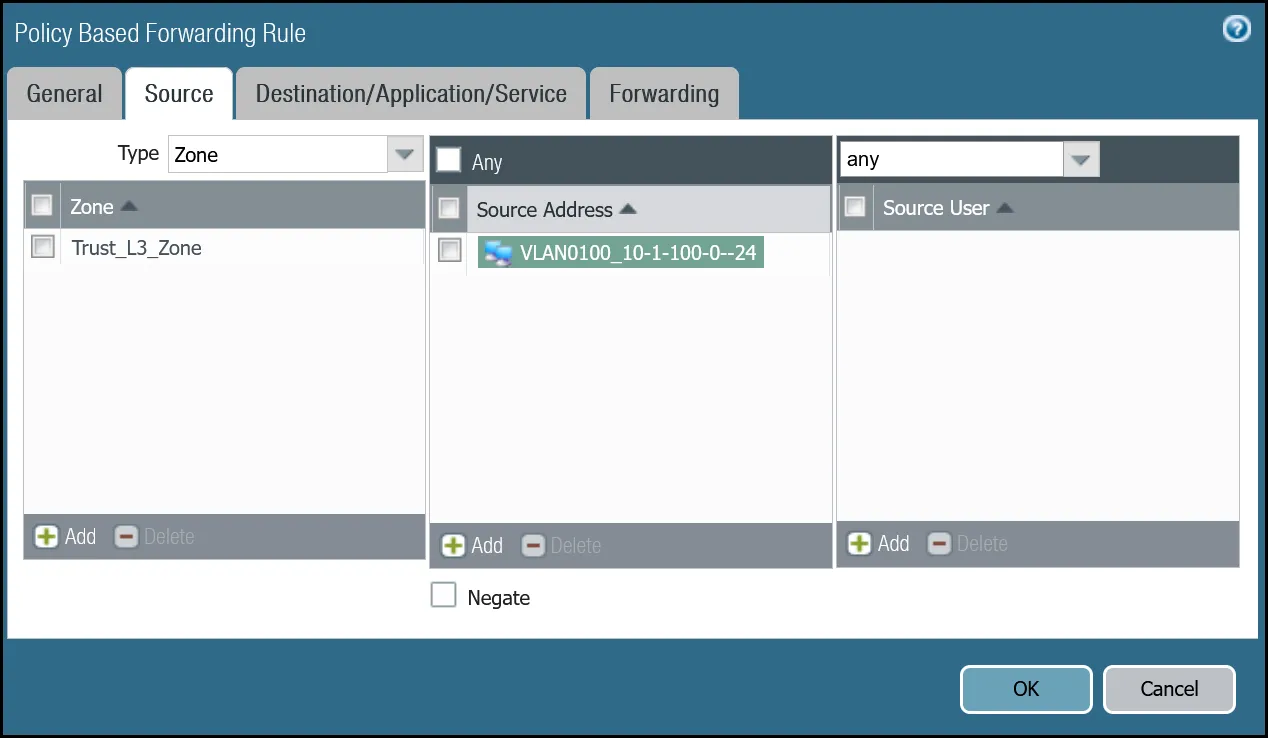Switch to the Forwarding tab
This screenshot has height=738, width=1268.
(x=664, y=93)
